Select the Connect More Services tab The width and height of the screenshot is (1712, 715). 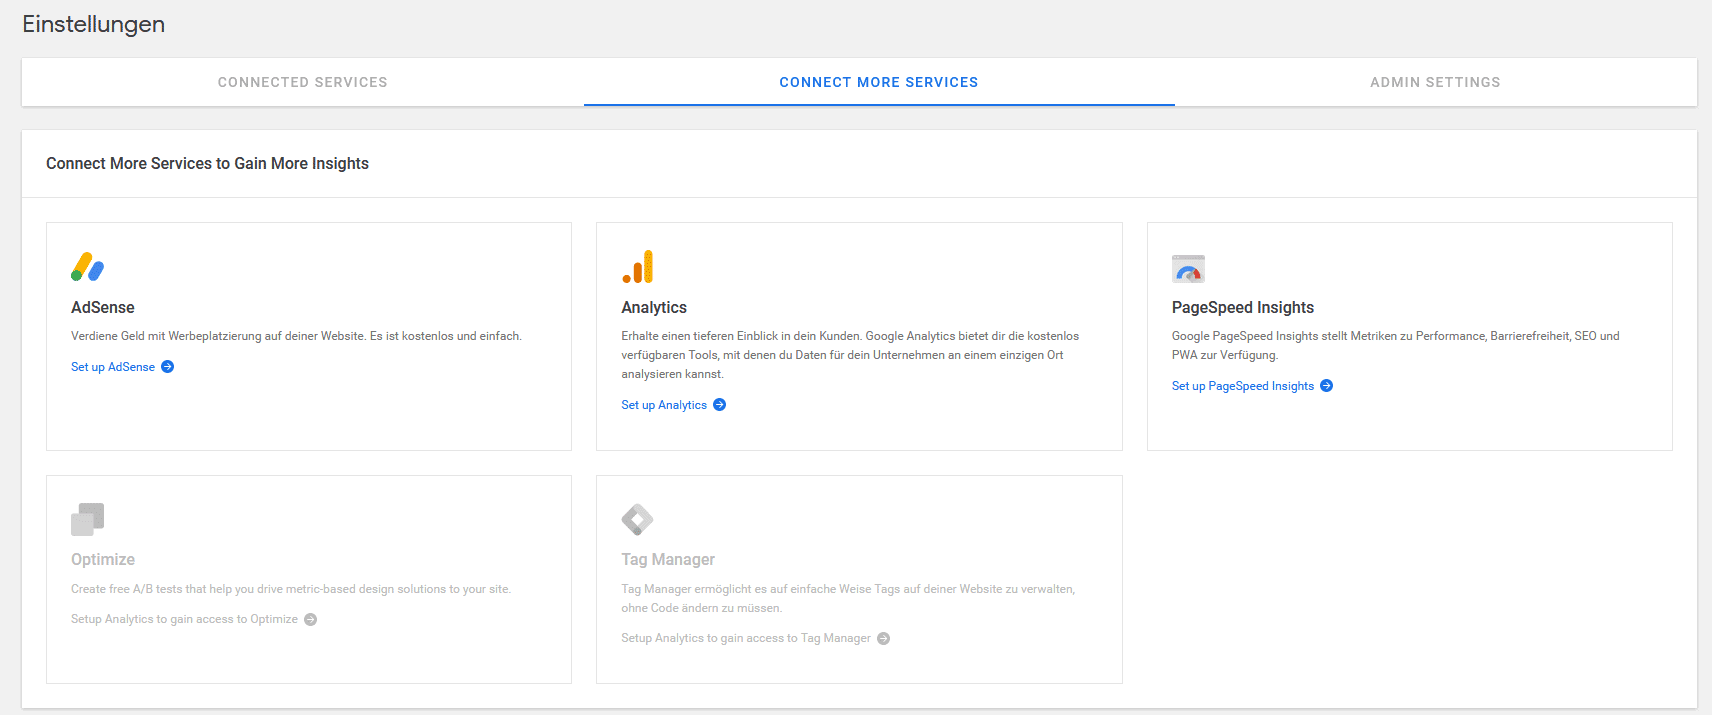pyautogui.click(x=879, y=82)
